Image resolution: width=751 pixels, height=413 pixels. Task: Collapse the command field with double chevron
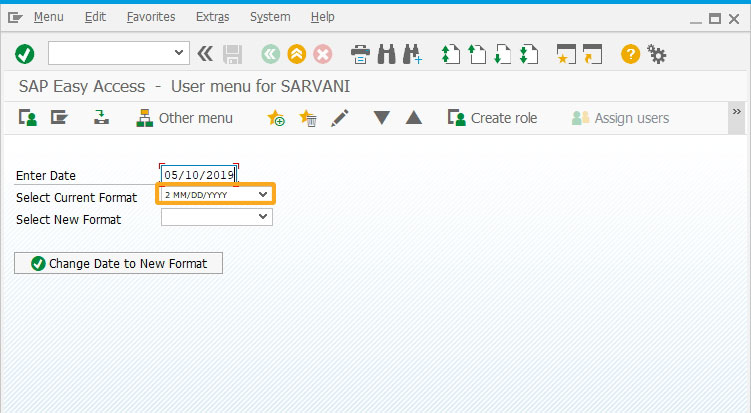point(205,54)
